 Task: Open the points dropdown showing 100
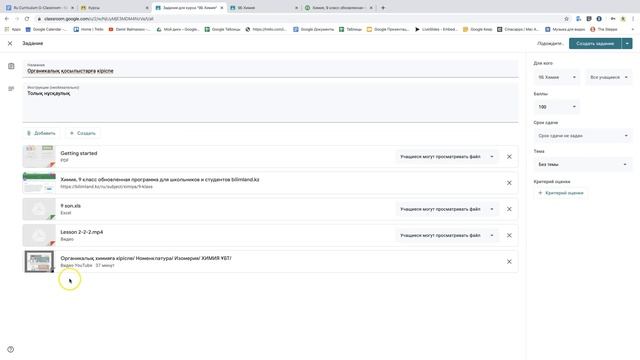557,107
